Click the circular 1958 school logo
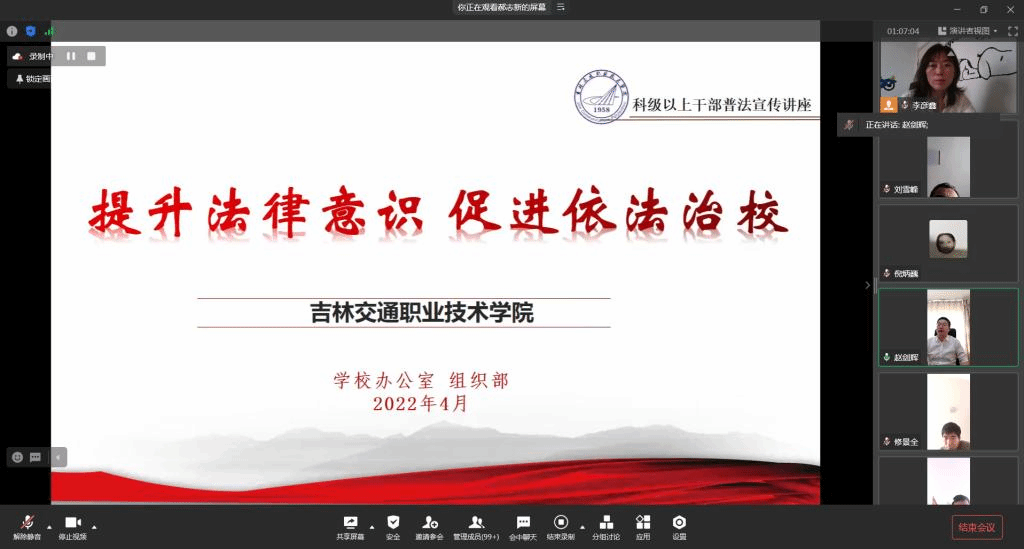This screenshot has width=1024, height=549. click(x=601, y=96)
